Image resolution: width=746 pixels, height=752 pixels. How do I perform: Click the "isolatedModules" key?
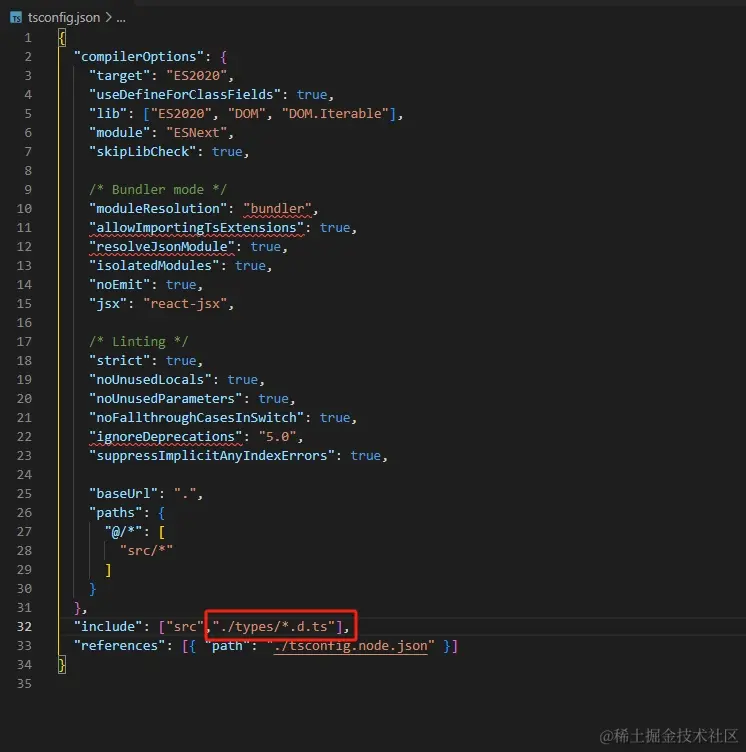[x=154, y=266]
